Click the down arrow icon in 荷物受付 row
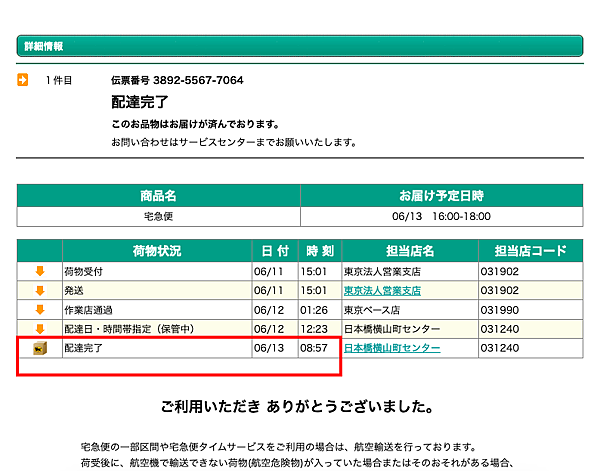The width and height of the screenshot is (600, 471). [40, 271]
